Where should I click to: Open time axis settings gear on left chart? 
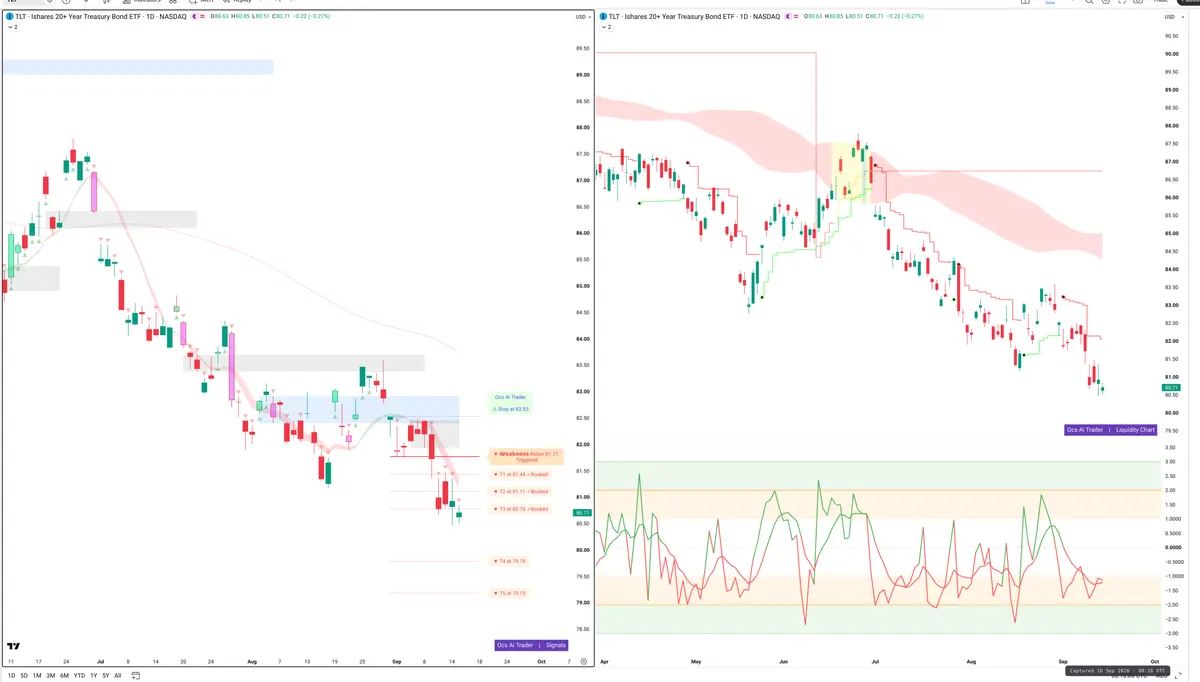[x=584, y=662]
